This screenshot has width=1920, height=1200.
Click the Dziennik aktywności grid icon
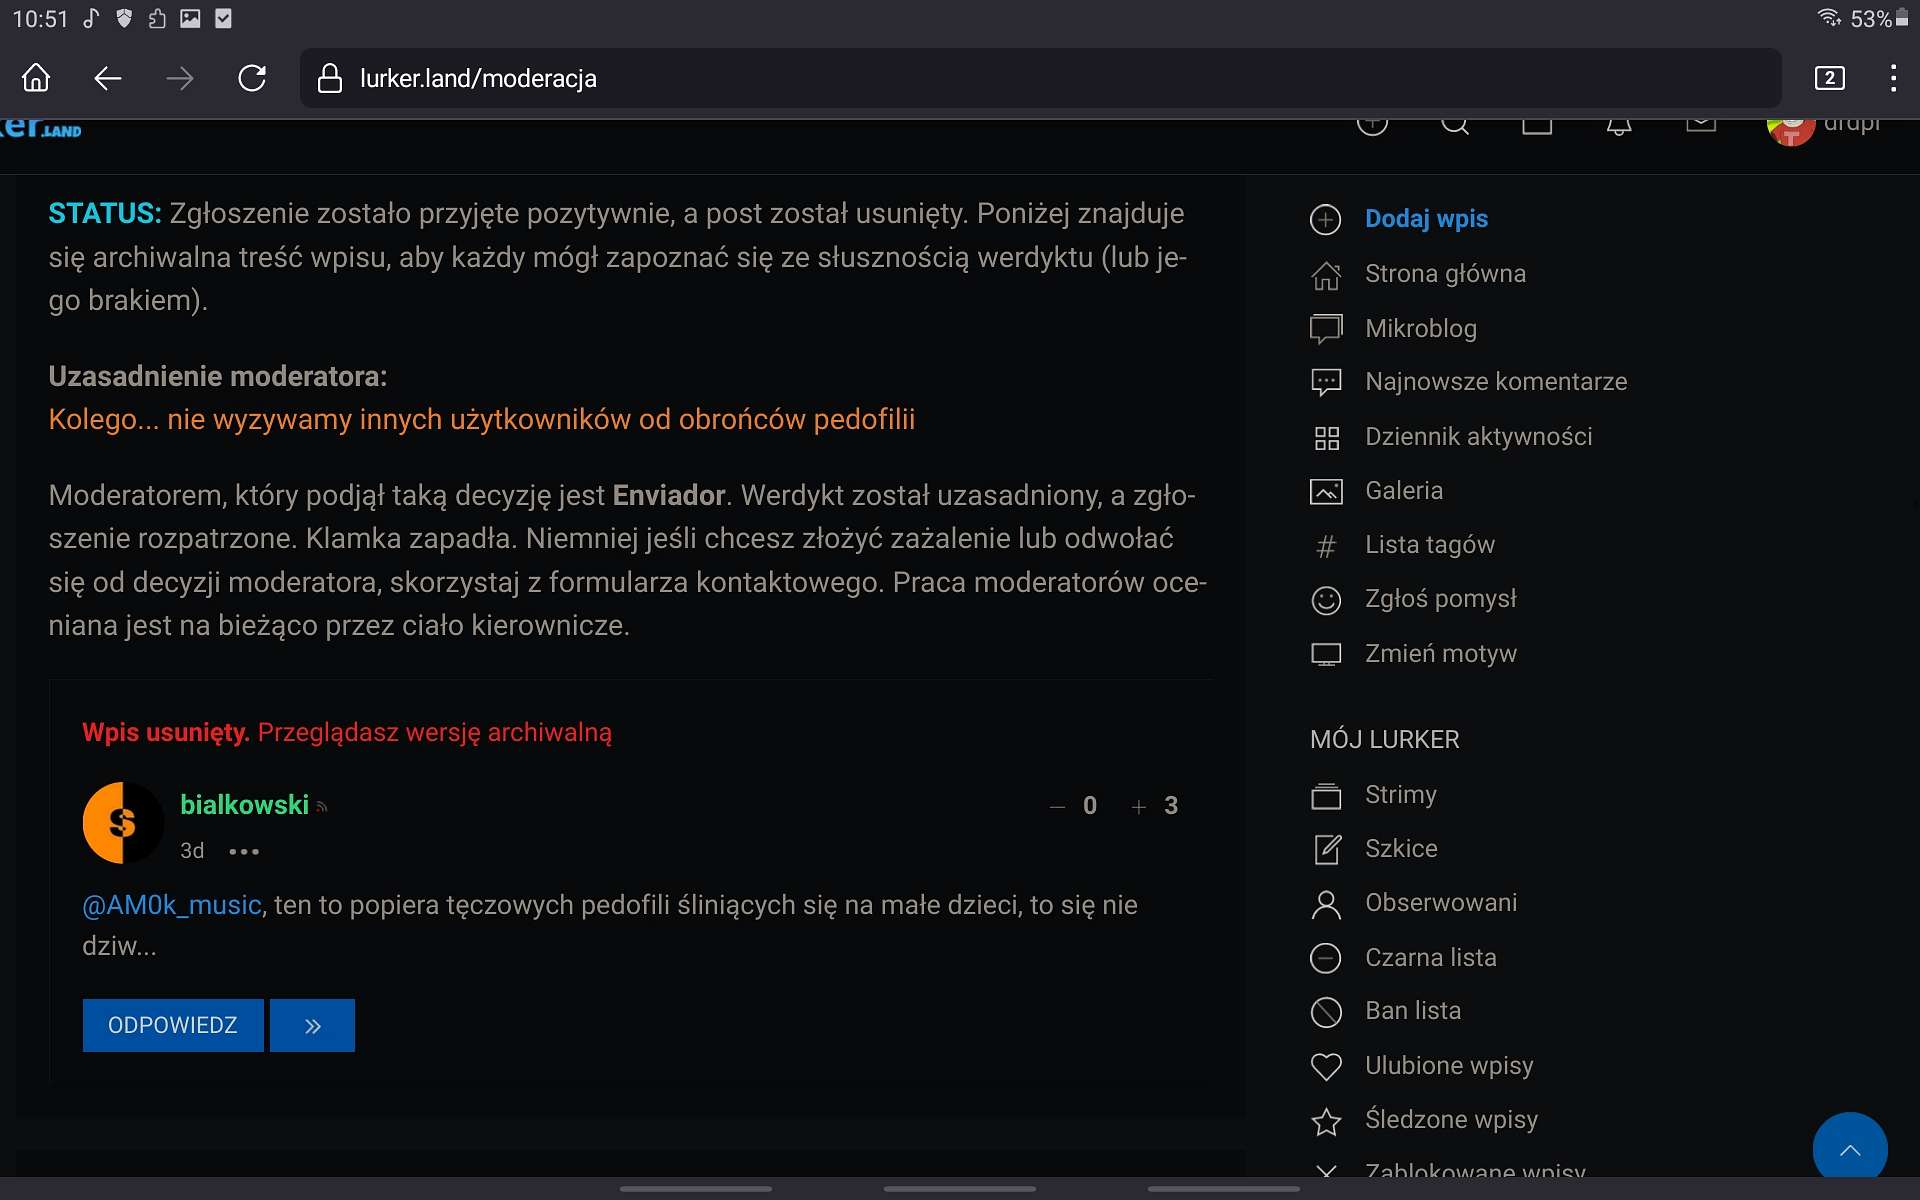[1326, 438]
